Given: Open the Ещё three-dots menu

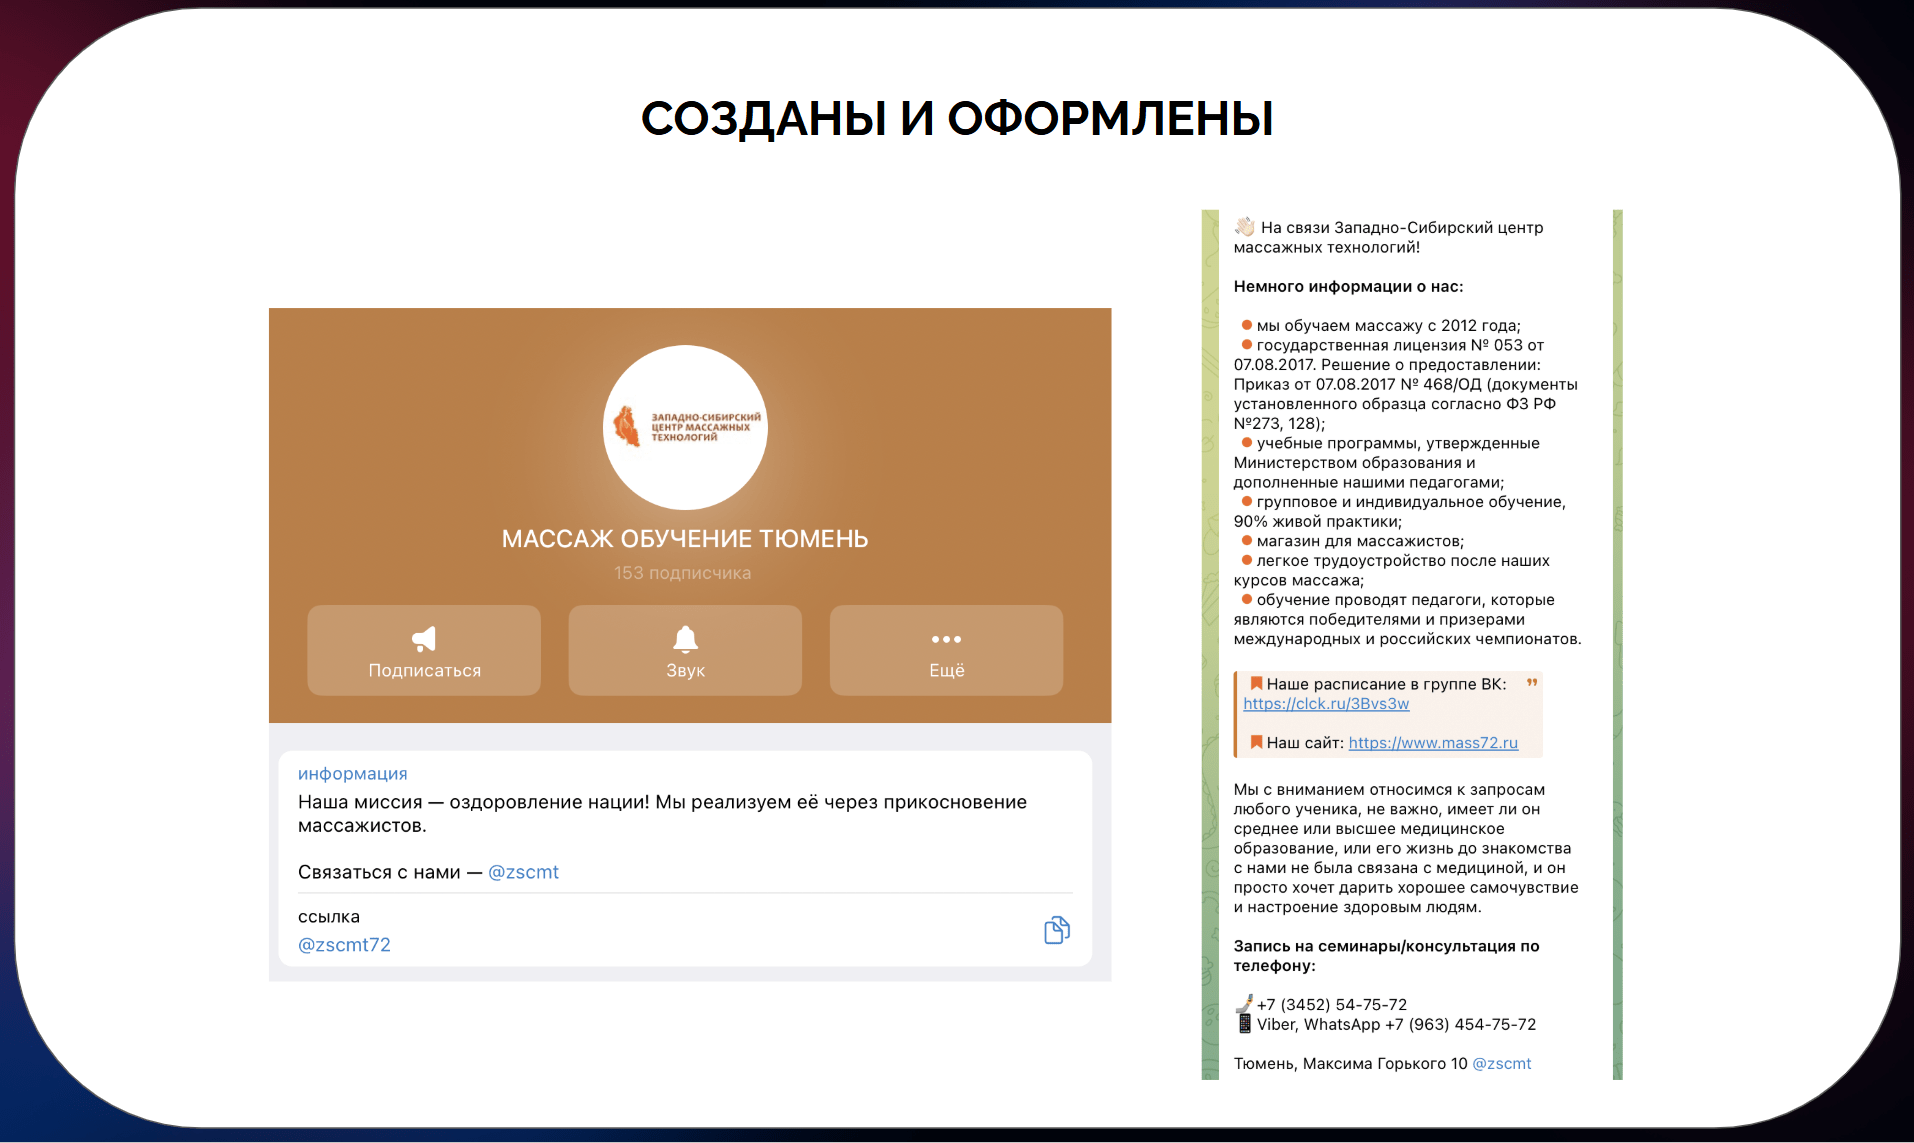Looking at the screenshot, I should 946,639.
